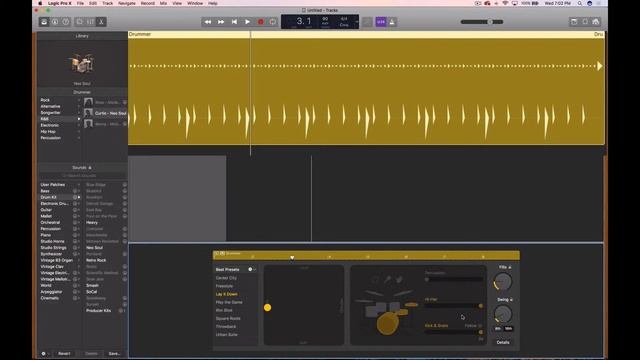Toggle the purple Count-in 1234 button
The height and width of the screenshot is (360, 640).
381,22
